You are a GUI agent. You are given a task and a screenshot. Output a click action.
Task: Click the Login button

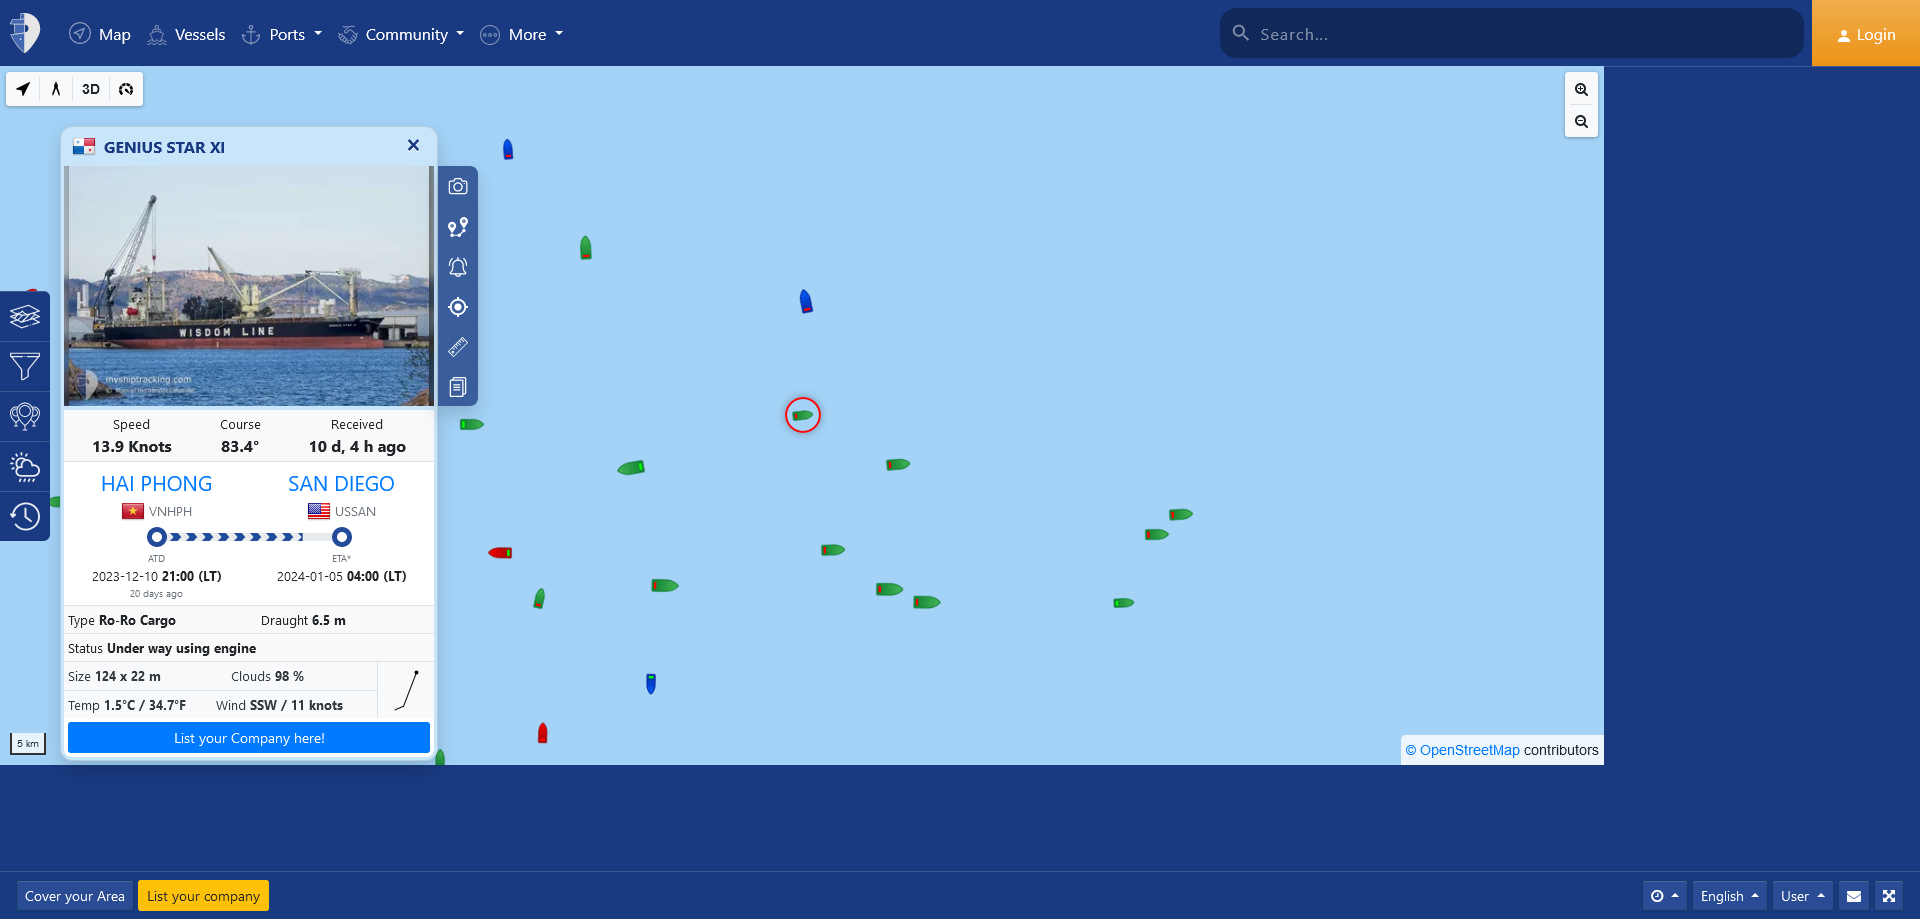[1866, 34]
